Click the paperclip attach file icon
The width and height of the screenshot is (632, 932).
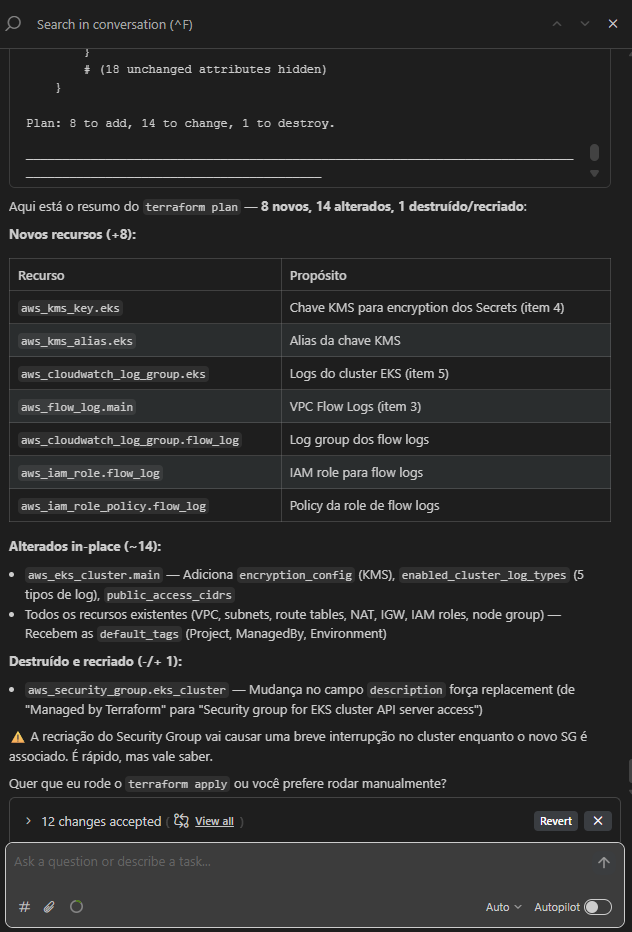[49, 906]
